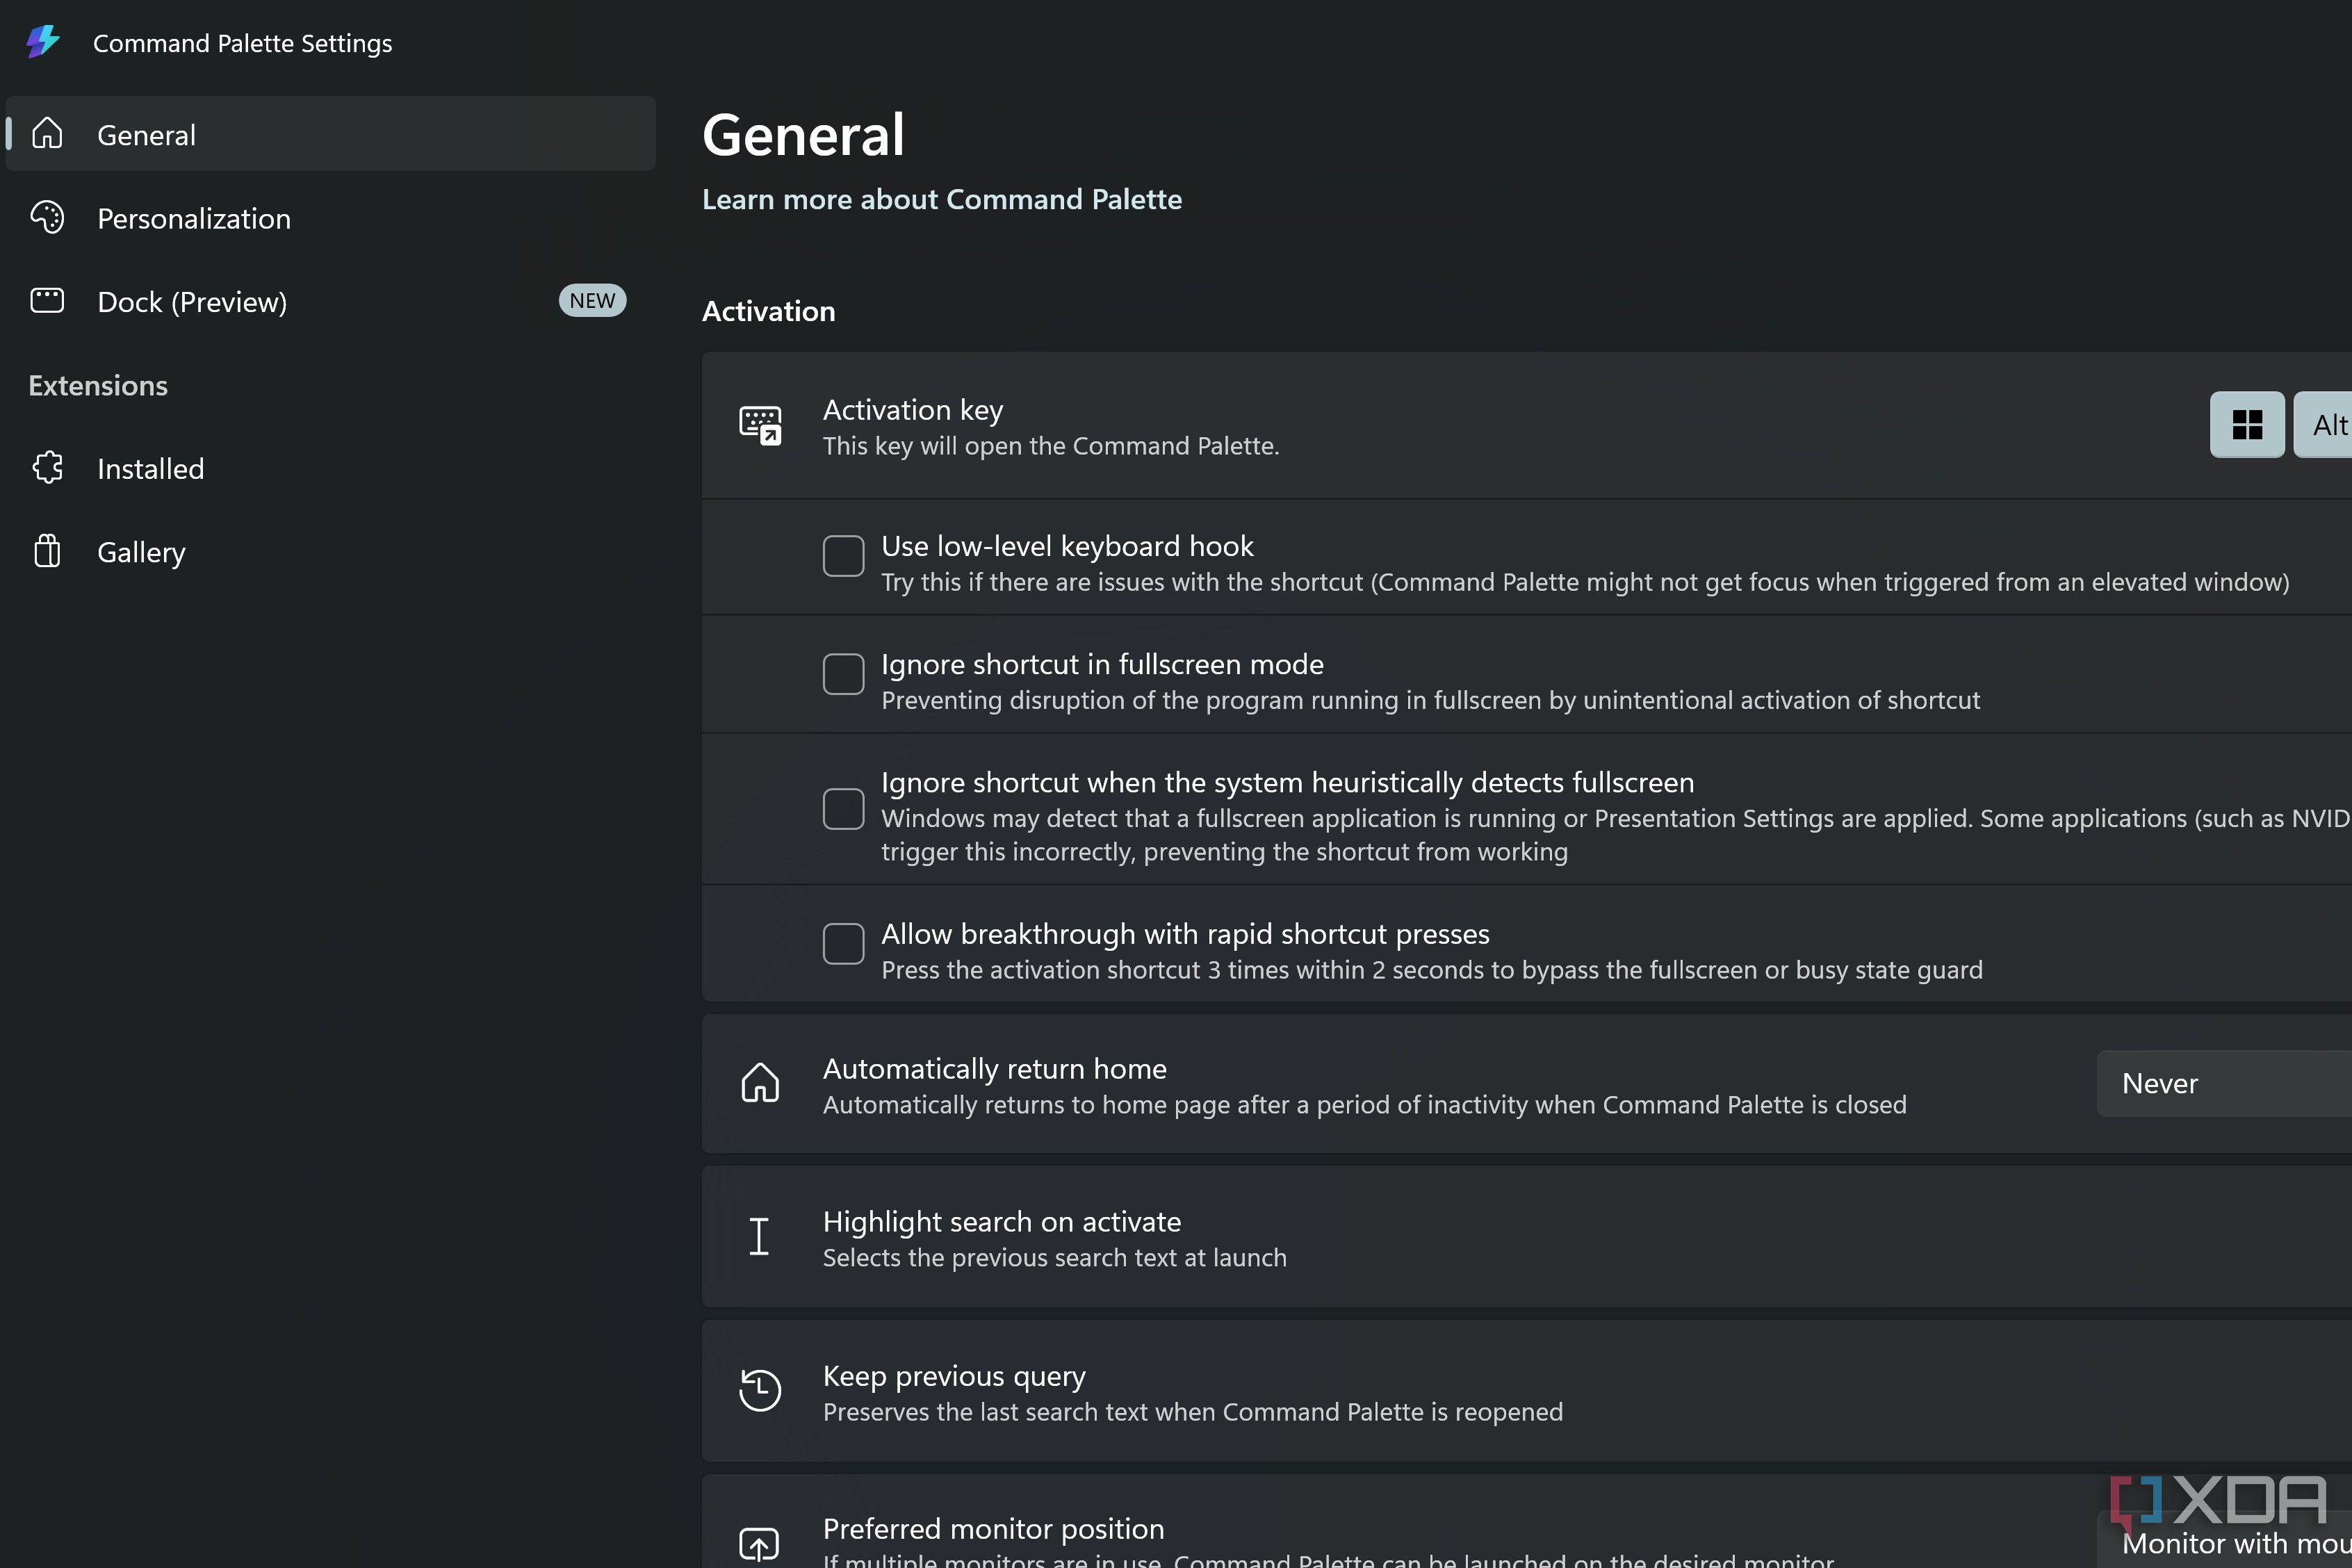Select General in the sidebar

[x=331, y=133]
